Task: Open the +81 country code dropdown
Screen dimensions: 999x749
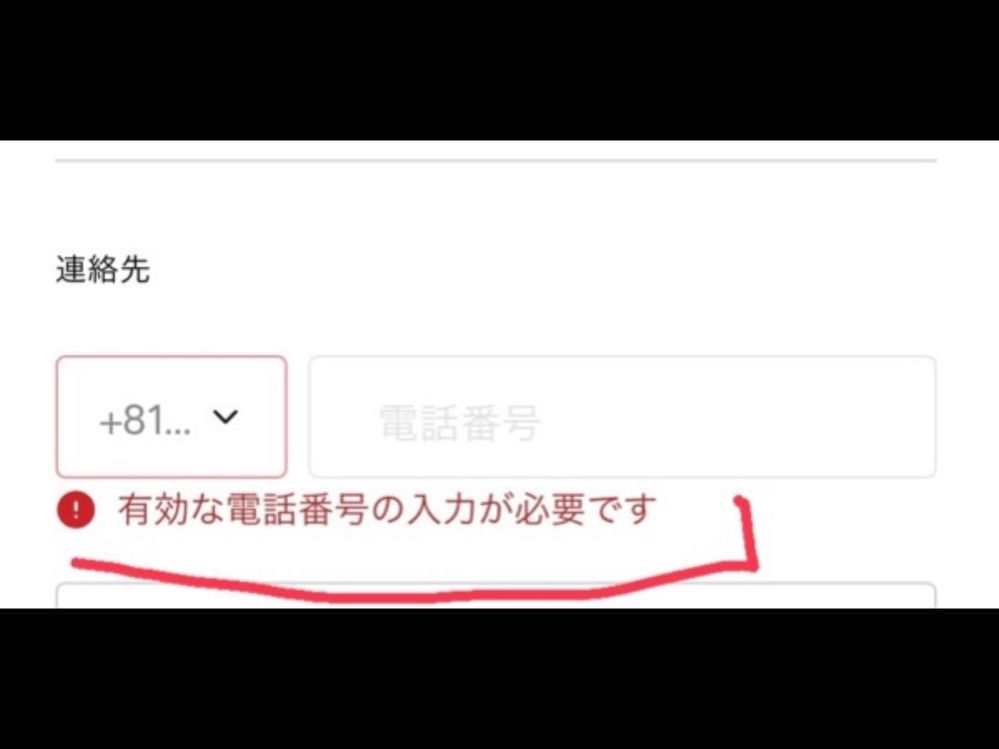Action: point(171,417)
